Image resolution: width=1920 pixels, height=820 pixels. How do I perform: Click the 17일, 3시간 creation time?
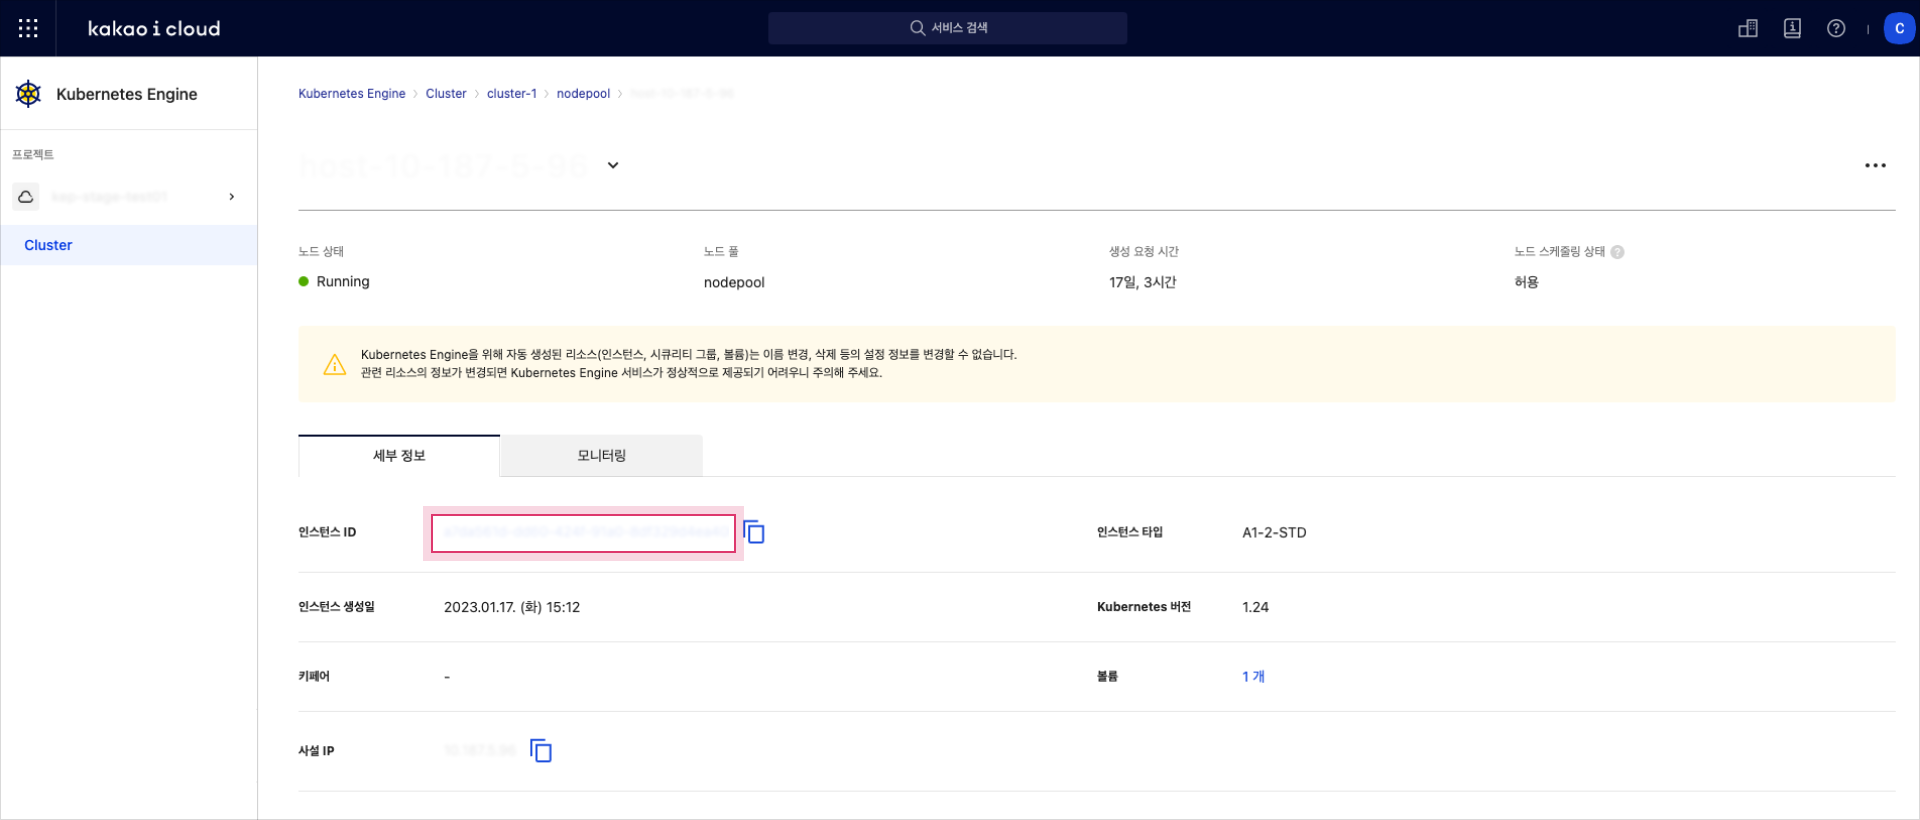(x=1142, y=283)
